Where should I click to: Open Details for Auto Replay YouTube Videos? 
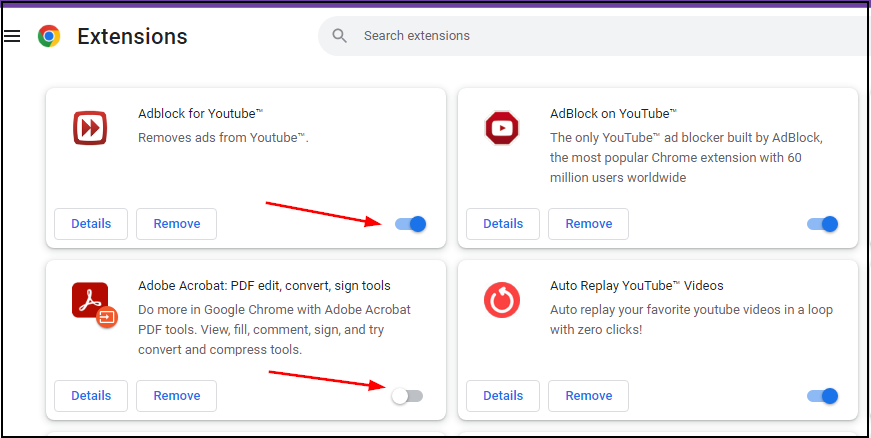pyautogui.click(x=503, y=396)
